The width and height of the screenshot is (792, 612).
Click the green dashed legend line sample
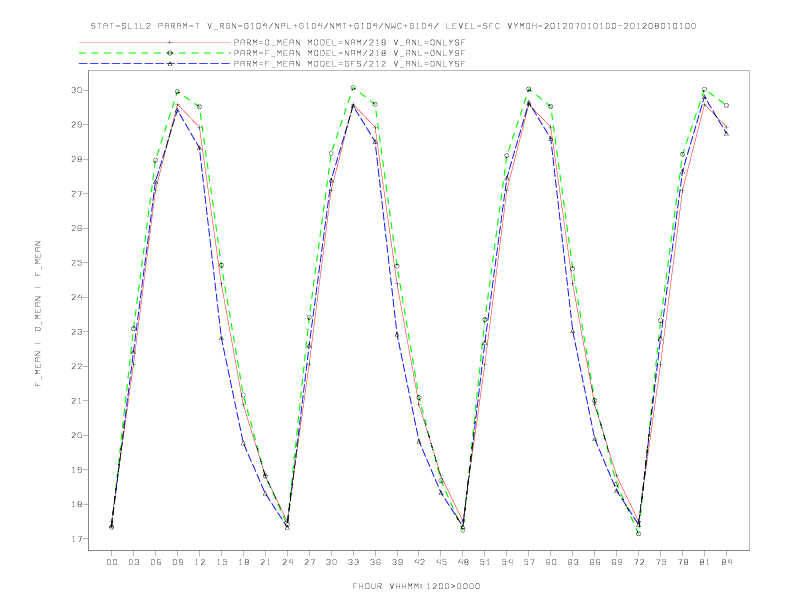click(x=155, y=53)
